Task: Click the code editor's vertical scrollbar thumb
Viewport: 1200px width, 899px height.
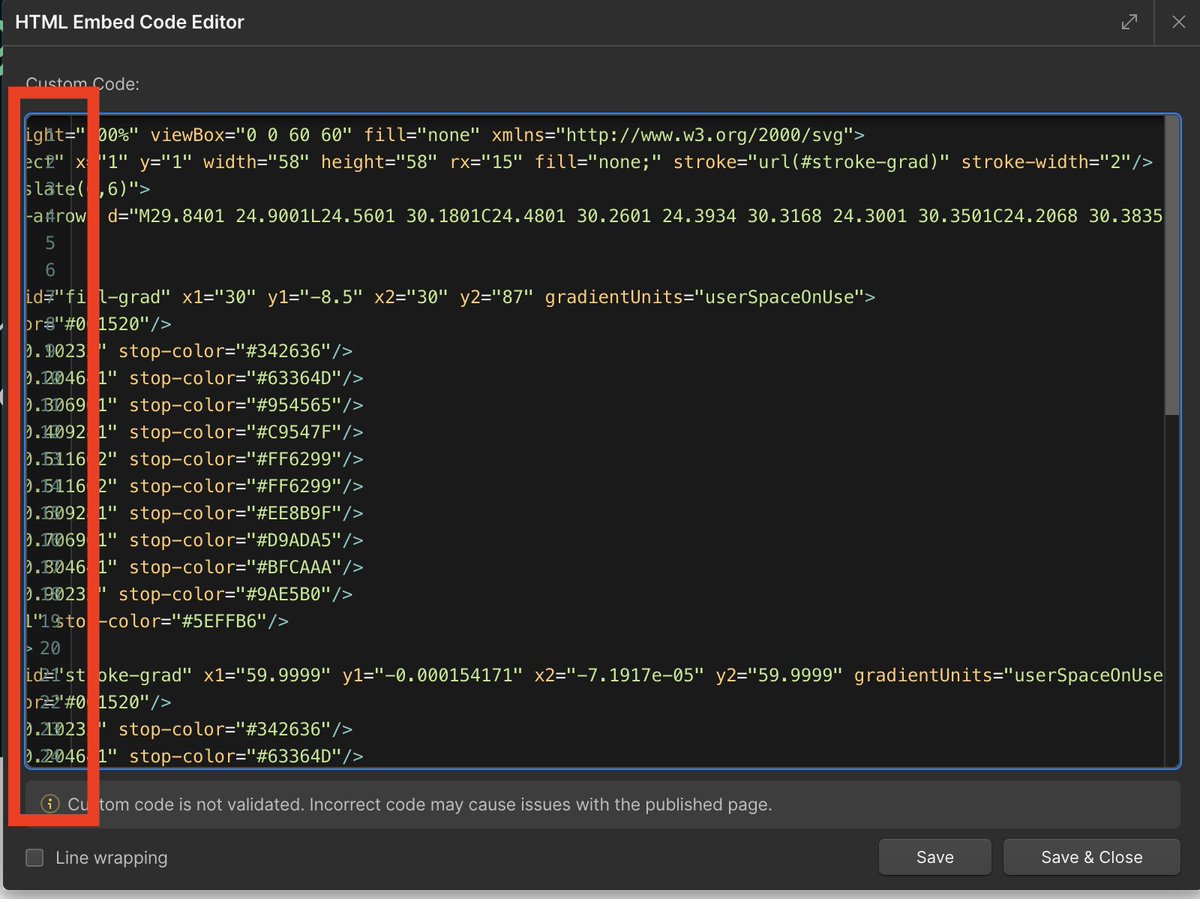Action: tap(1172, 265)
